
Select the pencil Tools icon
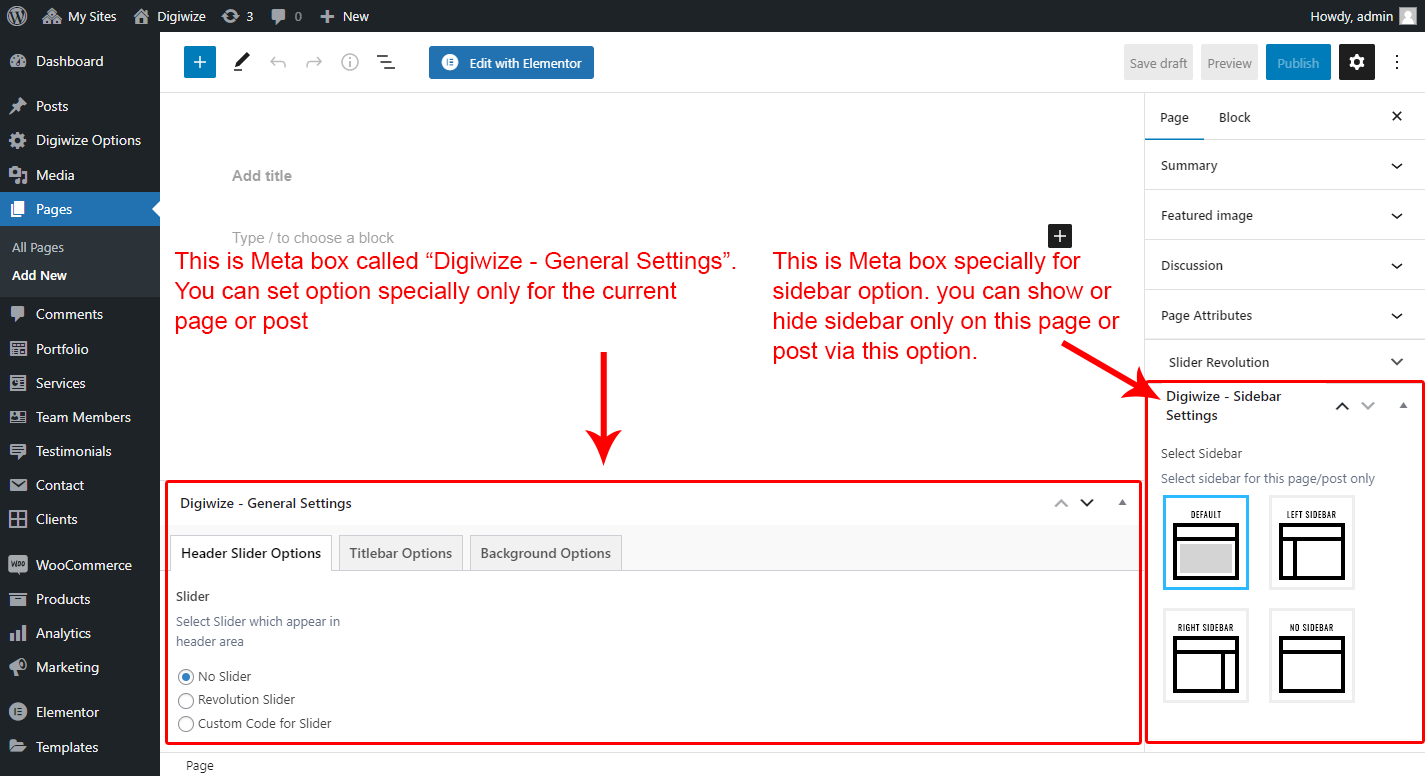point(241,62)
